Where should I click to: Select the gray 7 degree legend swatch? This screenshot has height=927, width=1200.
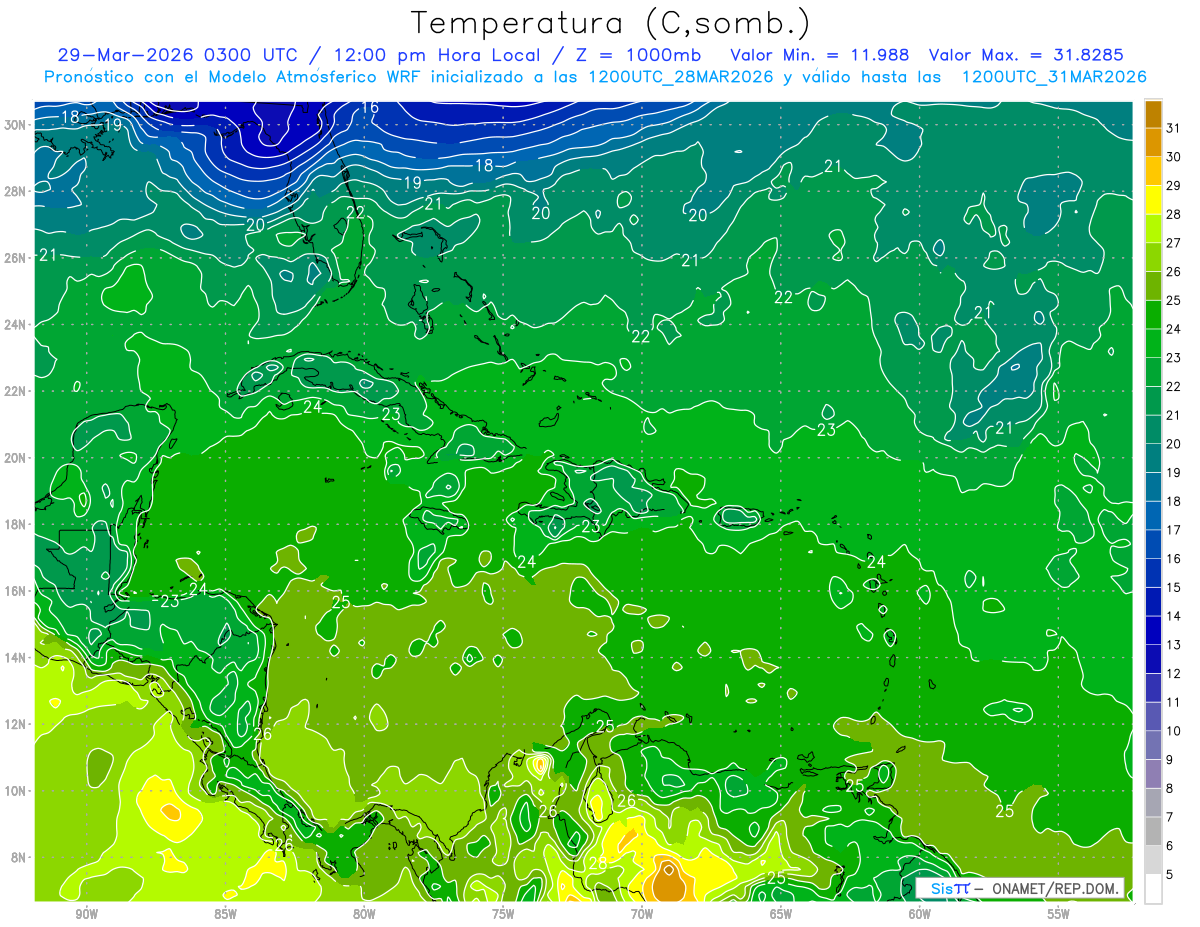pos(1153,803)
